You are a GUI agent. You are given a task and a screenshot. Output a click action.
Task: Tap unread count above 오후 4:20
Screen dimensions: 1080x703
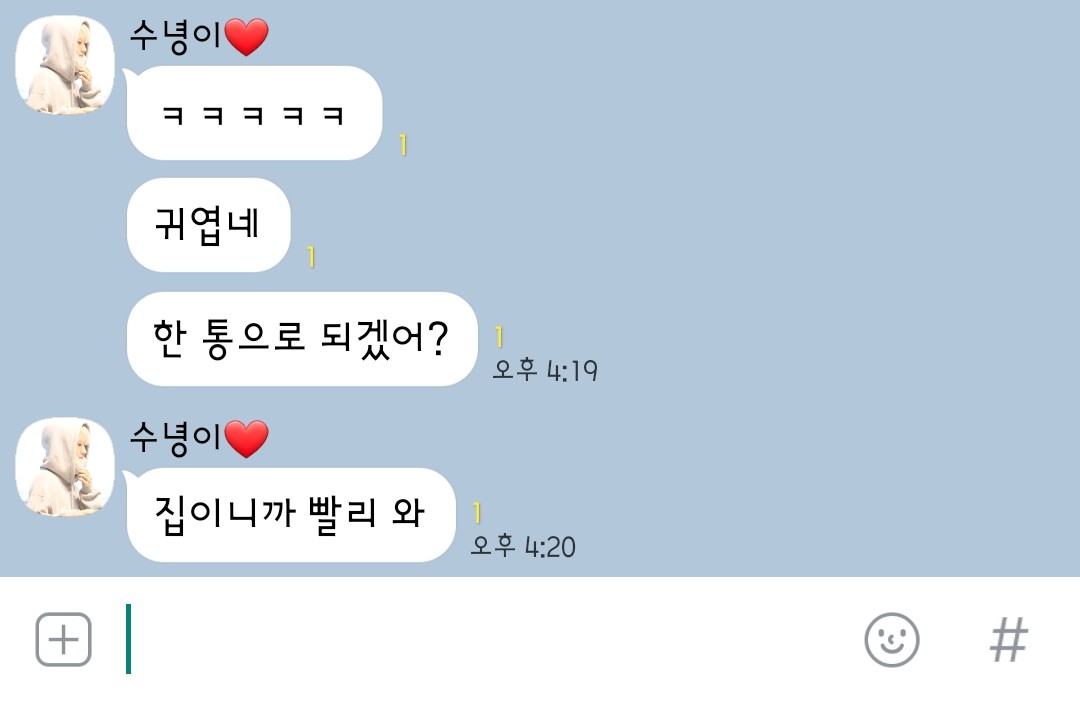(x=477, y=513)
